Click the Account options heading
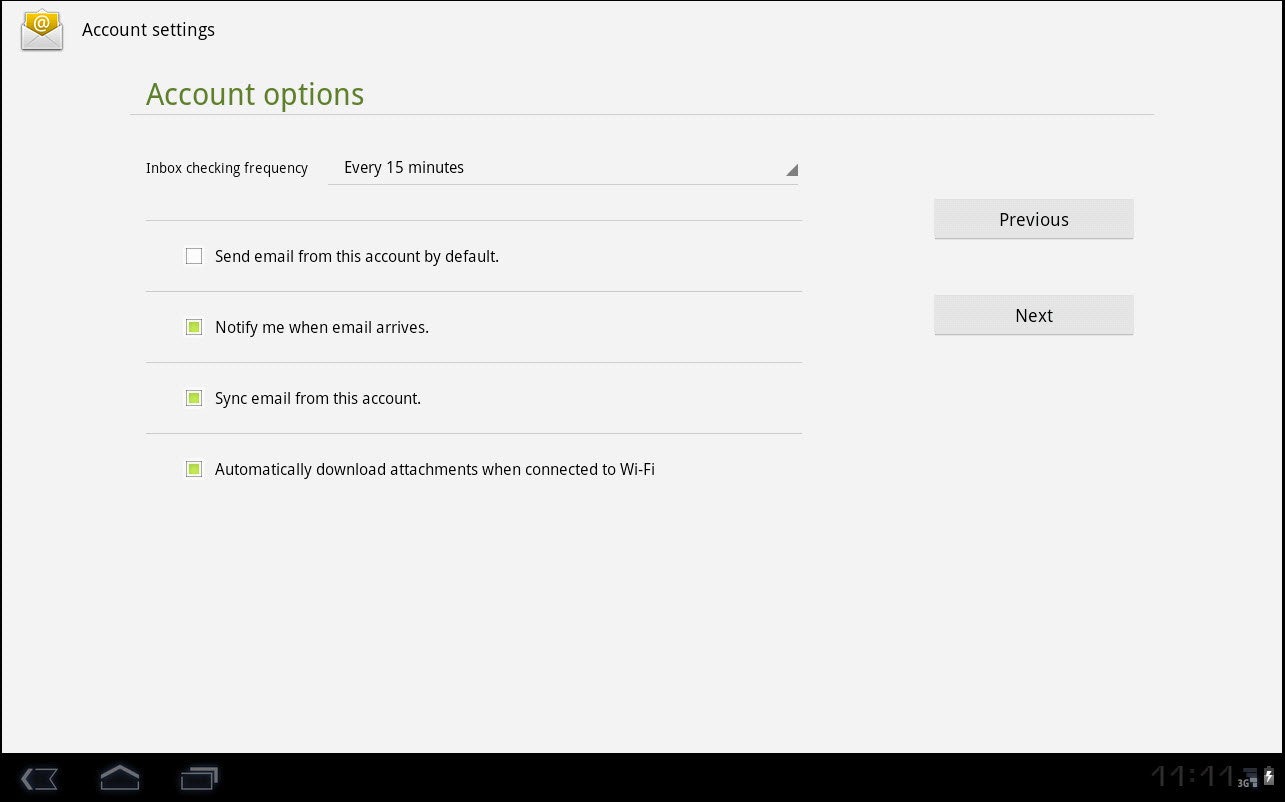The width and height of the screenshot is (1285, 802). coord(255,94)
